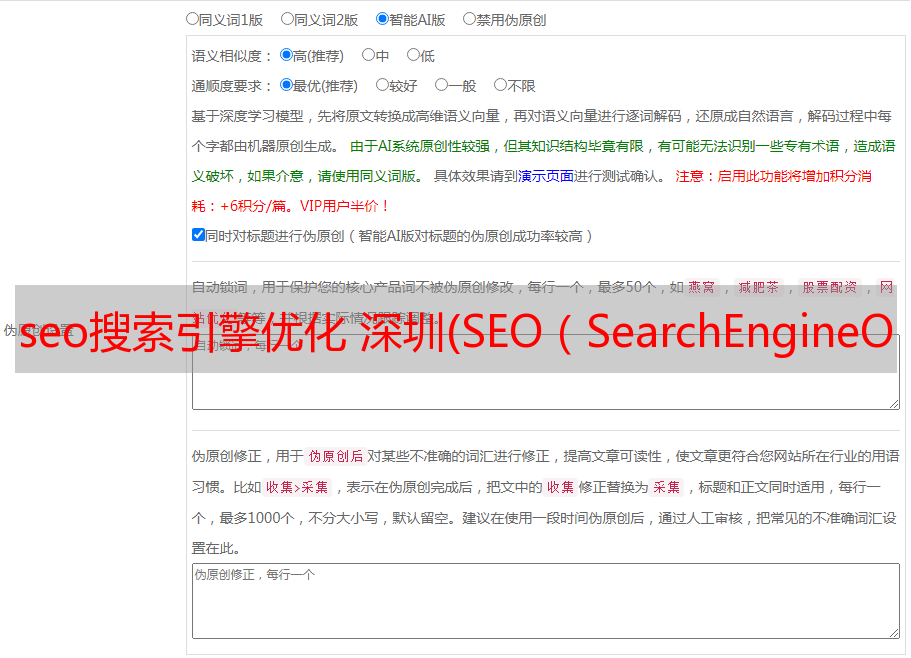
Task: Open the 演示页面 link
Action: click(546, 176)
